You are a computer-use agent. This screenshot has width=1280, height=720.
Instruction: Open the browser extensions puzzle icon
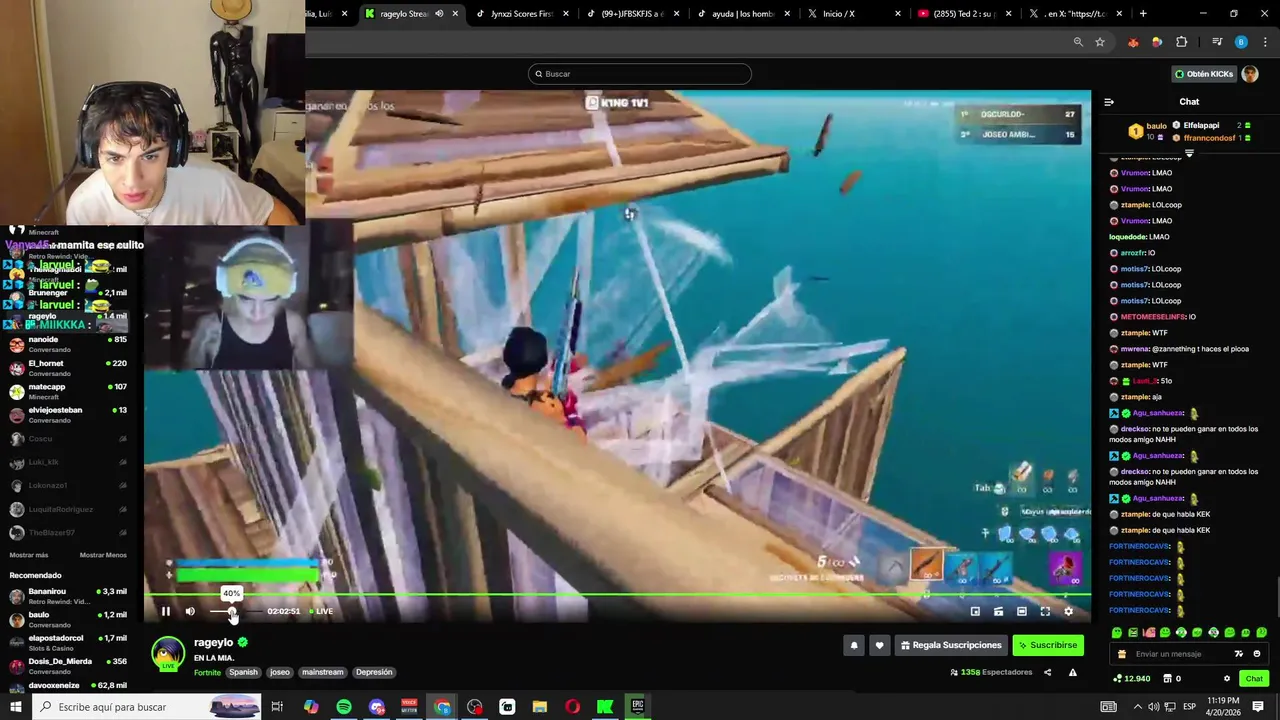[x=1181, y=42]
